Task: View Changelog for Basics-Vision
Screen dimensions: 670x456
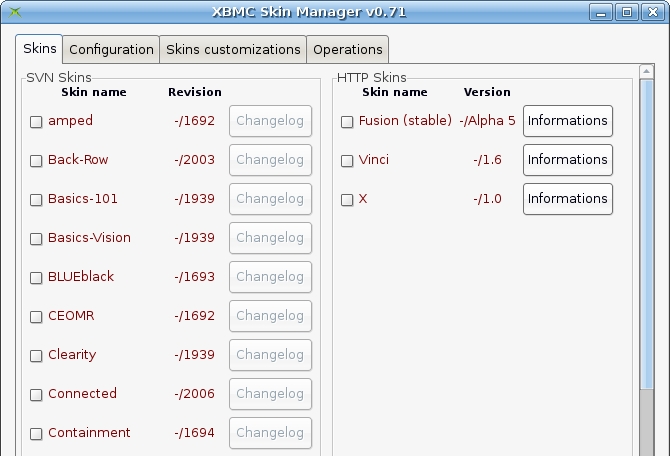Action: click(x=270, y=238)
